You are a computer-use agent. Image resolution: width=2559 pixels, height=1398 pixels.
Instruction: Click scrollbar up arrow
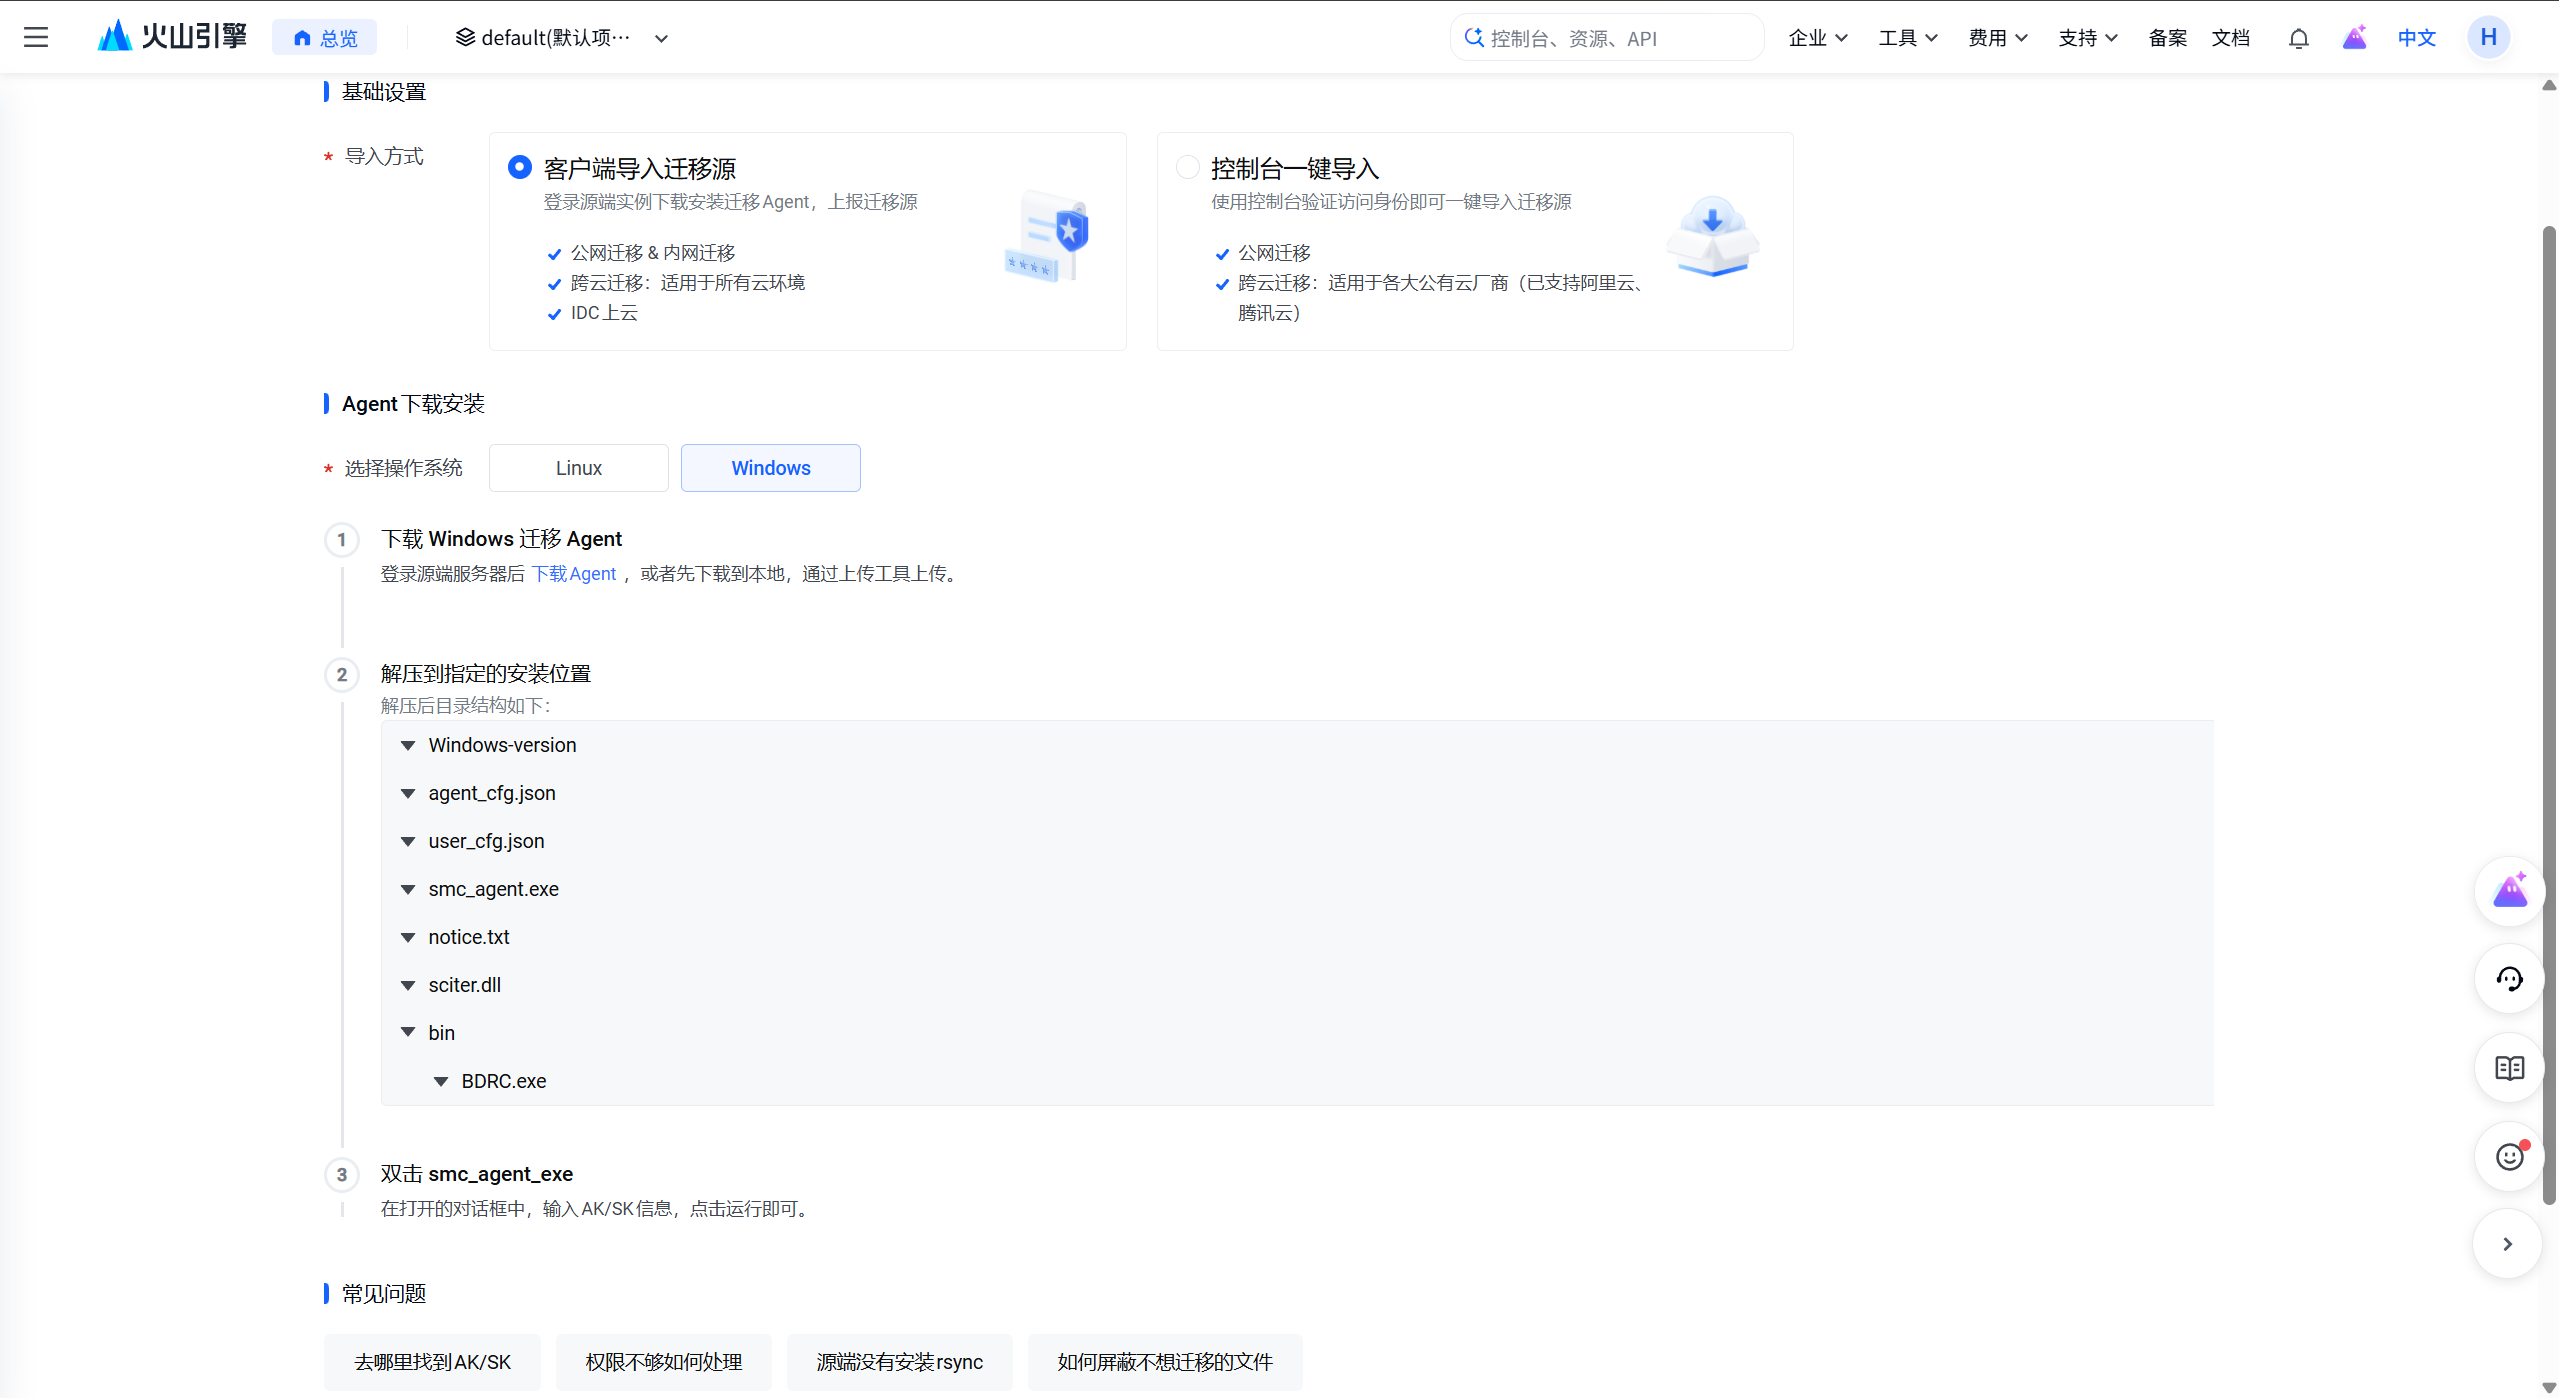coord(2549,85)
